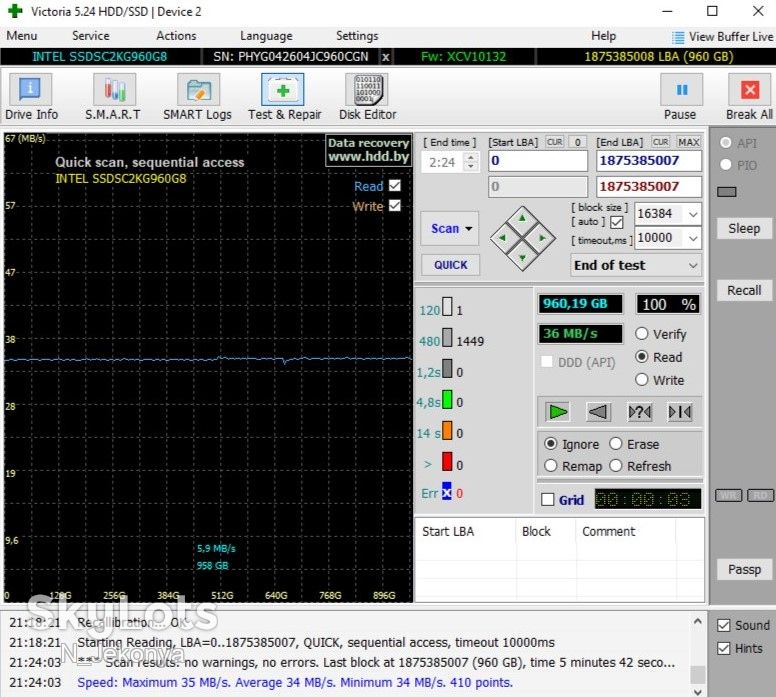Image resolution: width=776 pixels, height=697 pixels.
Task: Click the Victoria green cross app icon
Action: pos(15,11)
